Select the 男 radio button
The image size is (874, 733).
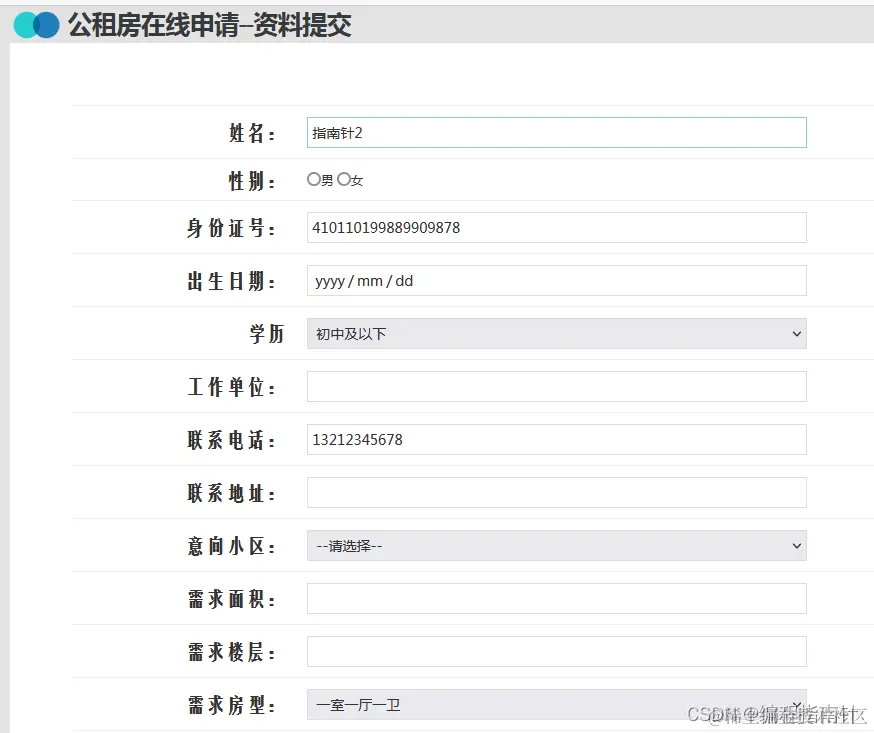313,179
